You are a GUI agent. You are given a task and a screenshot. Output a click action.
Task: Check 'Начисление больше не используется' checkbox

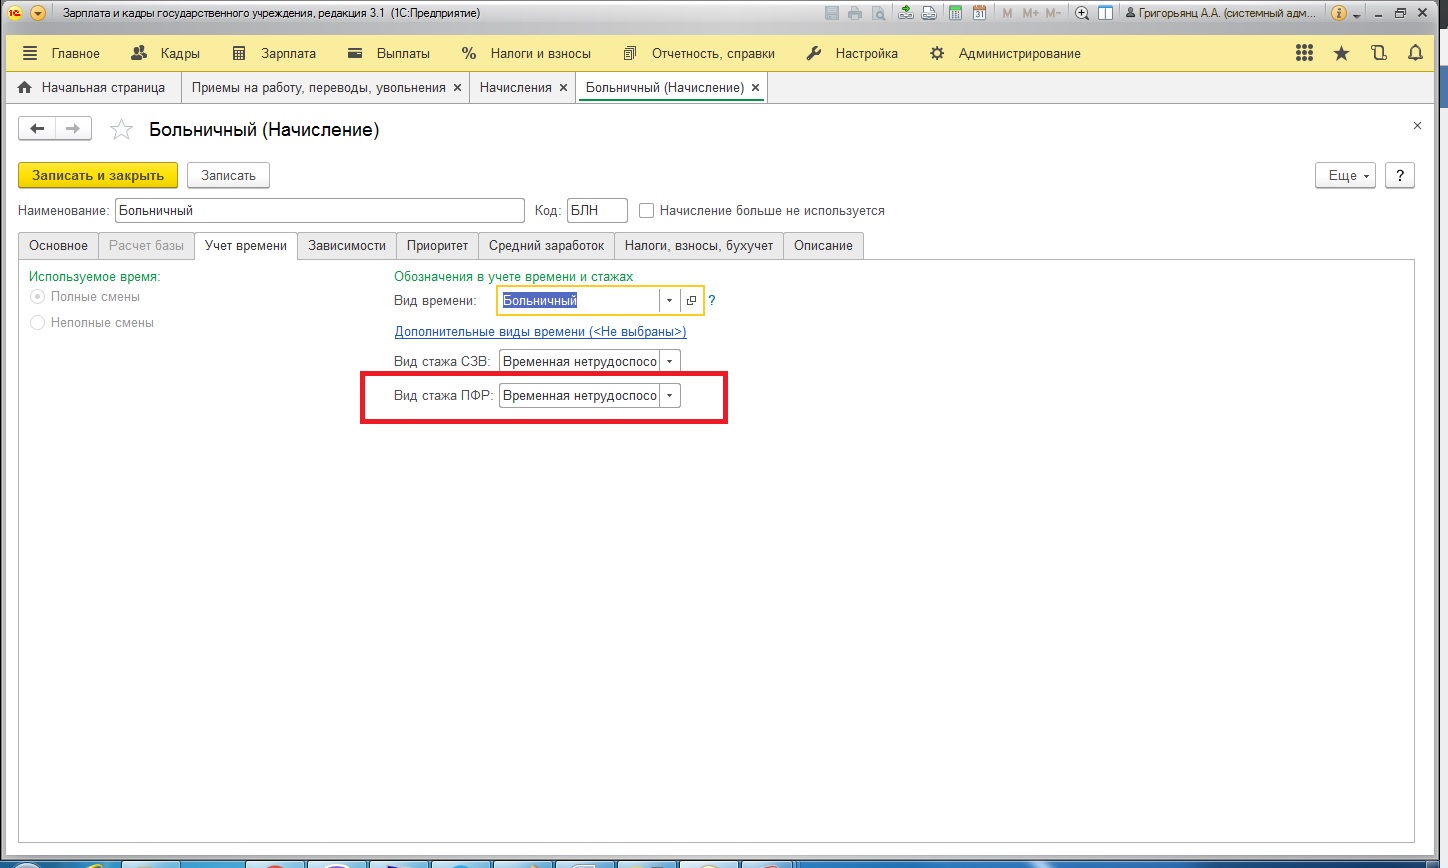point(646,210)
